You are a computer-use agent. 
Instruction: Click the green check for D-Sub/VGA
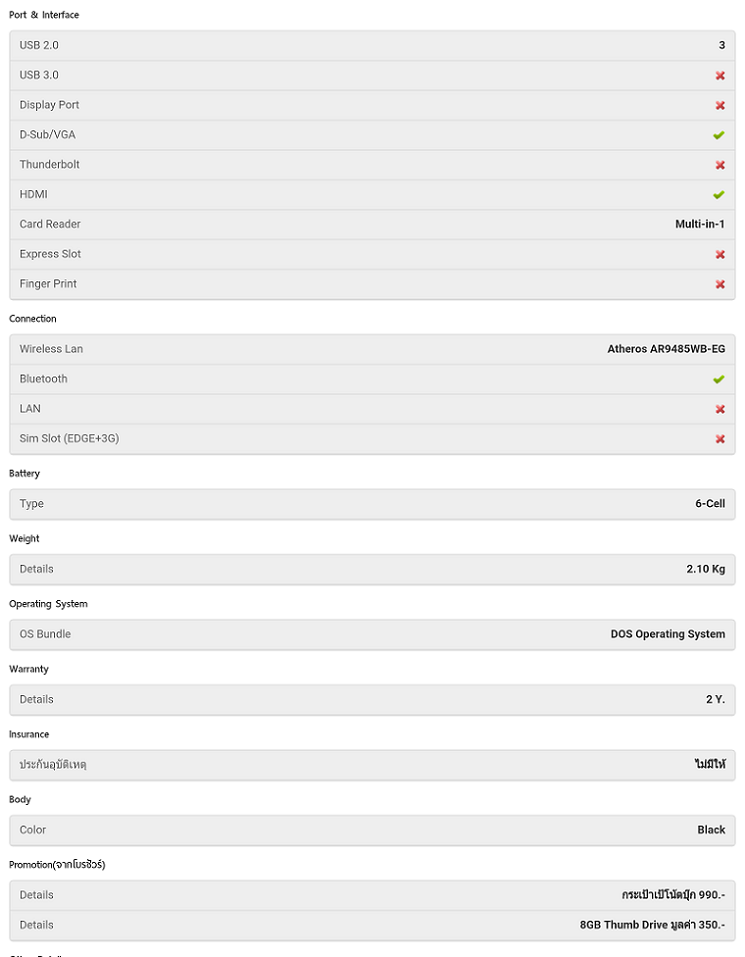click(719, 135)
